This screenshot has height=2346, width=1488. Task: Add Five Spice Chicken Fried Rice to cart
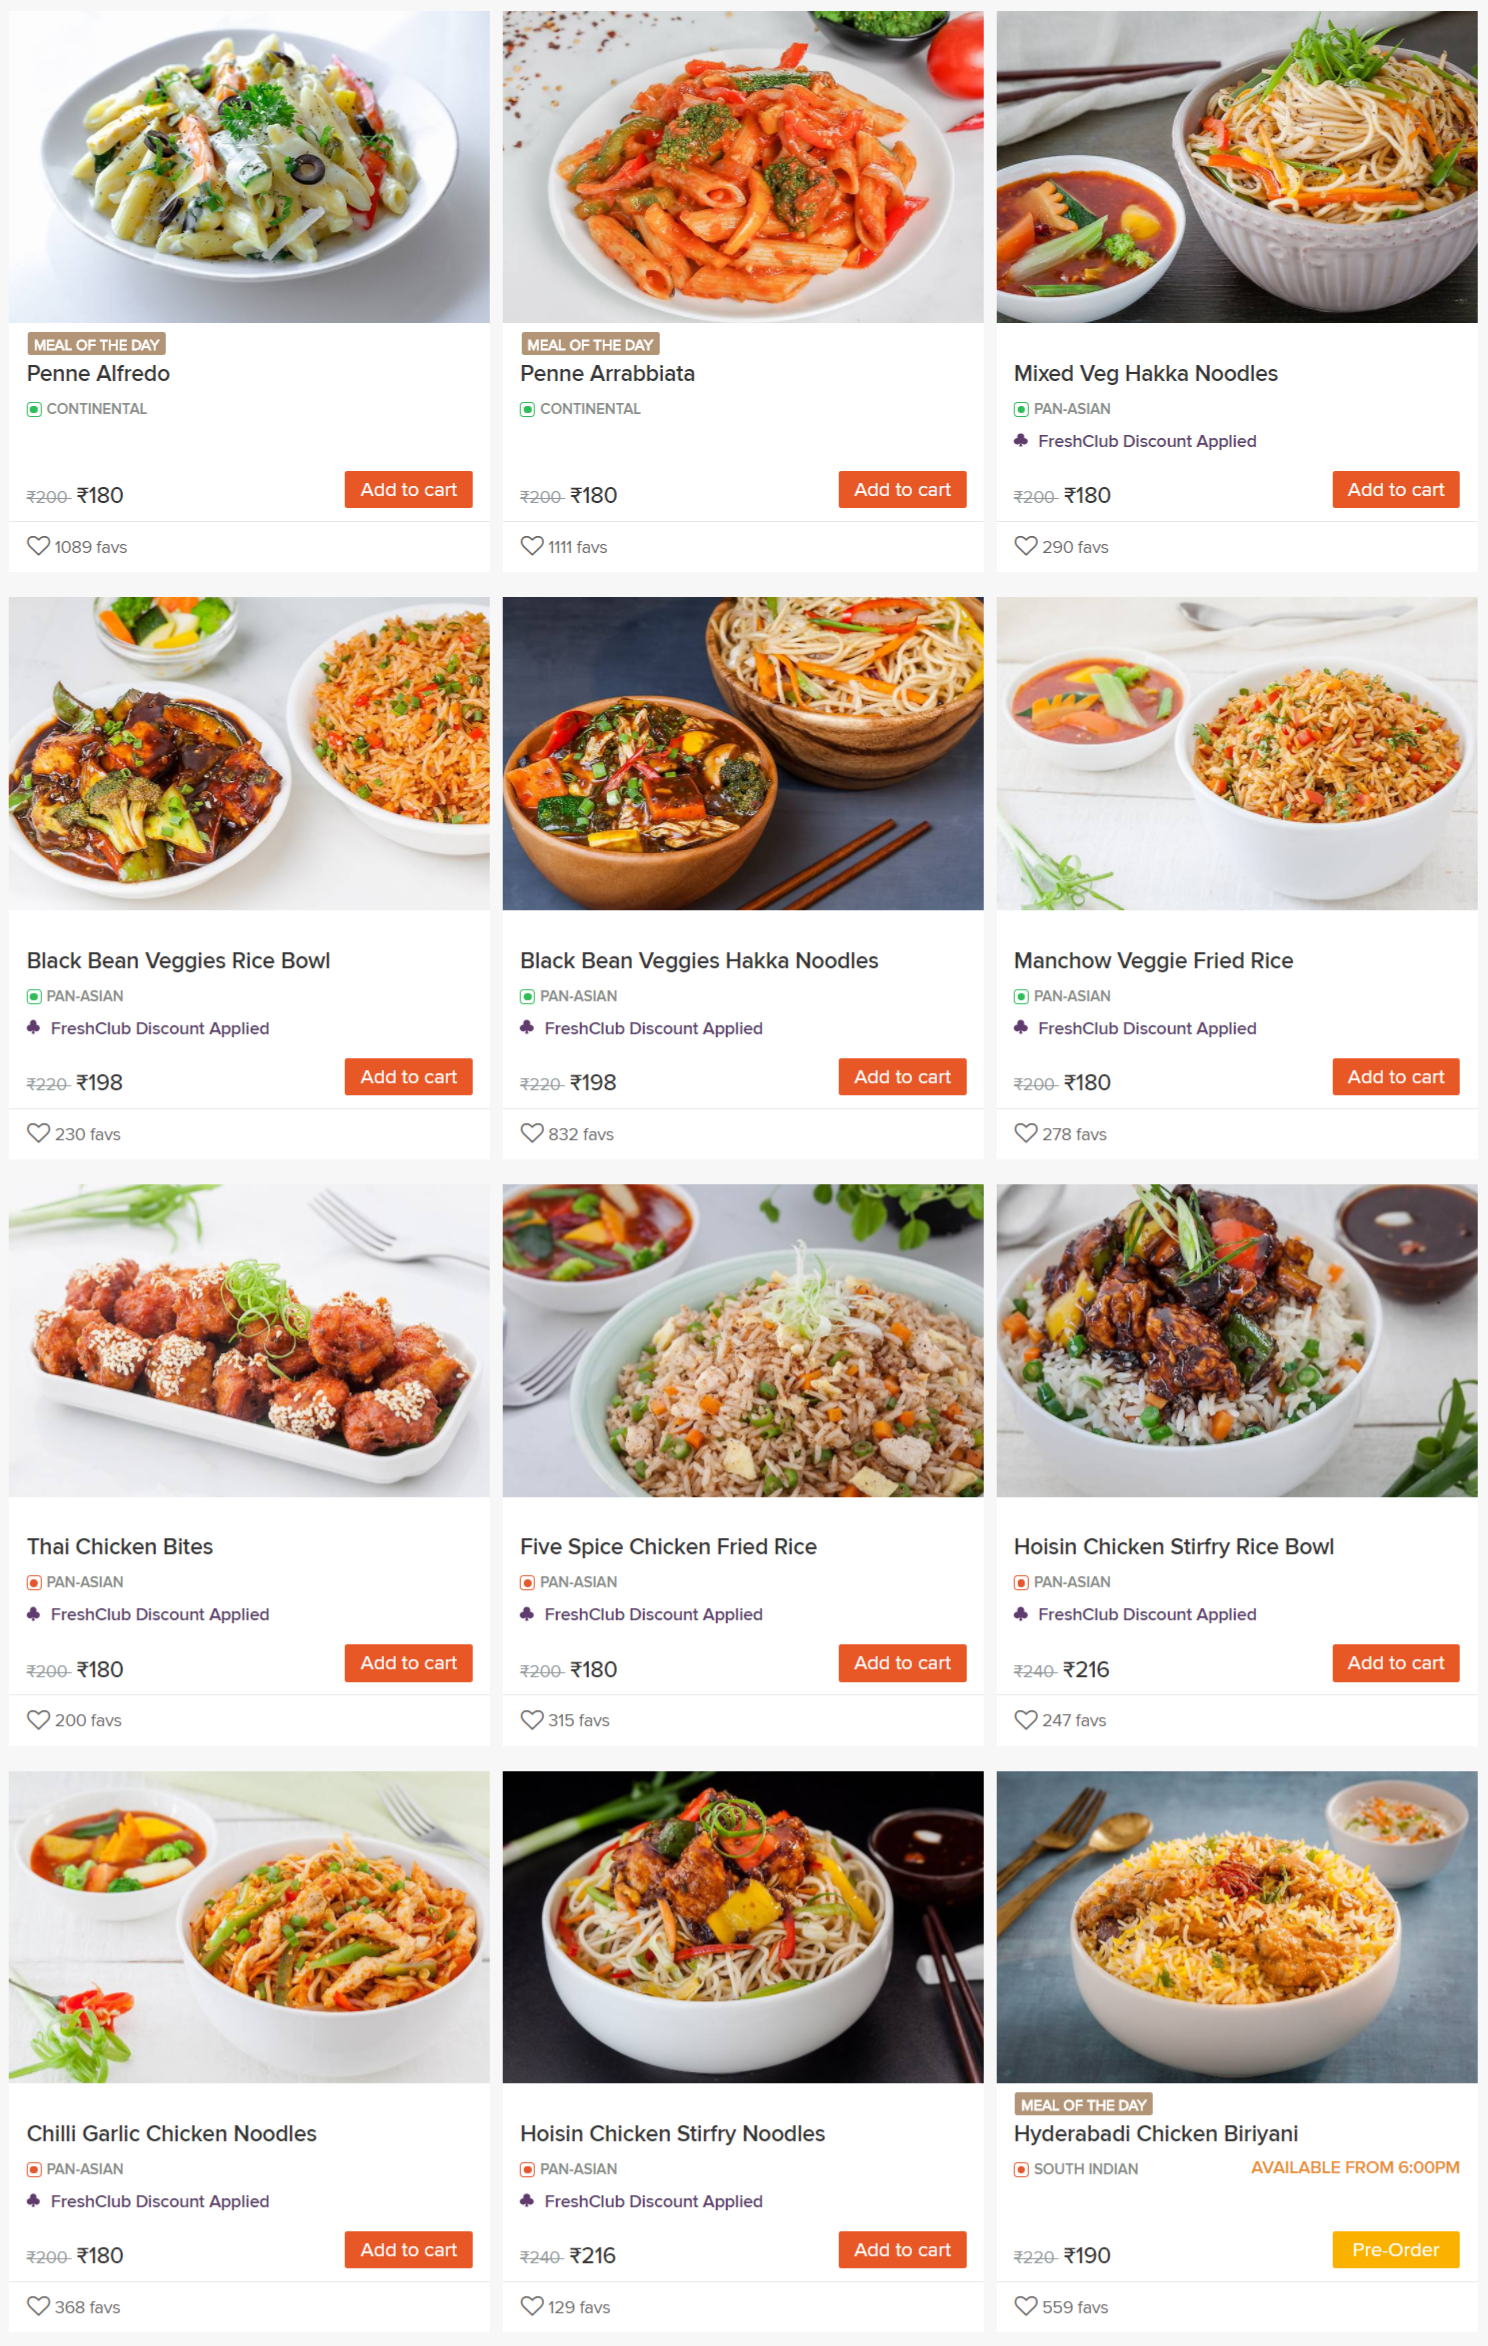902,1663
